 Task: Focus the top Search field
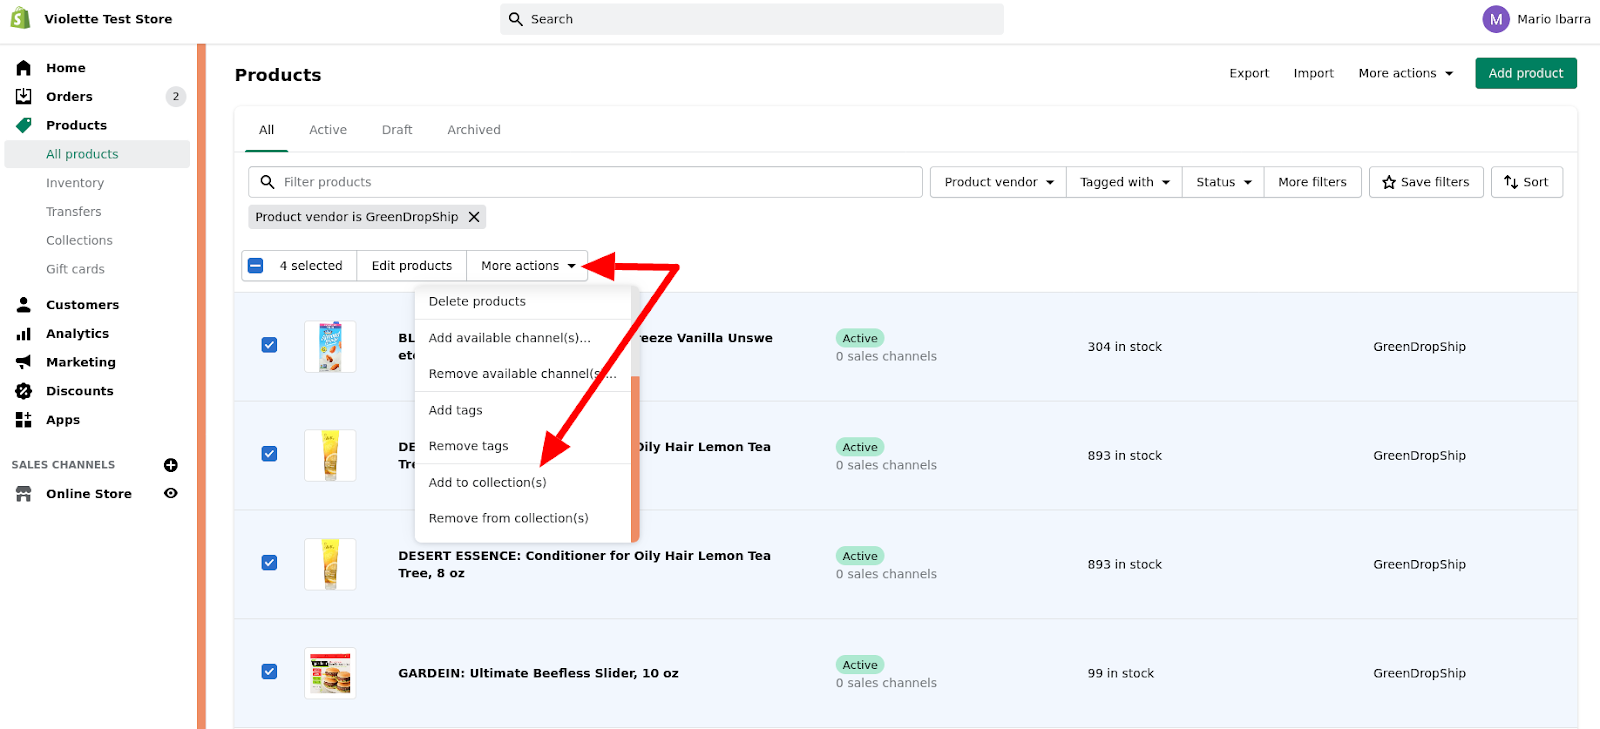point(751,19)
